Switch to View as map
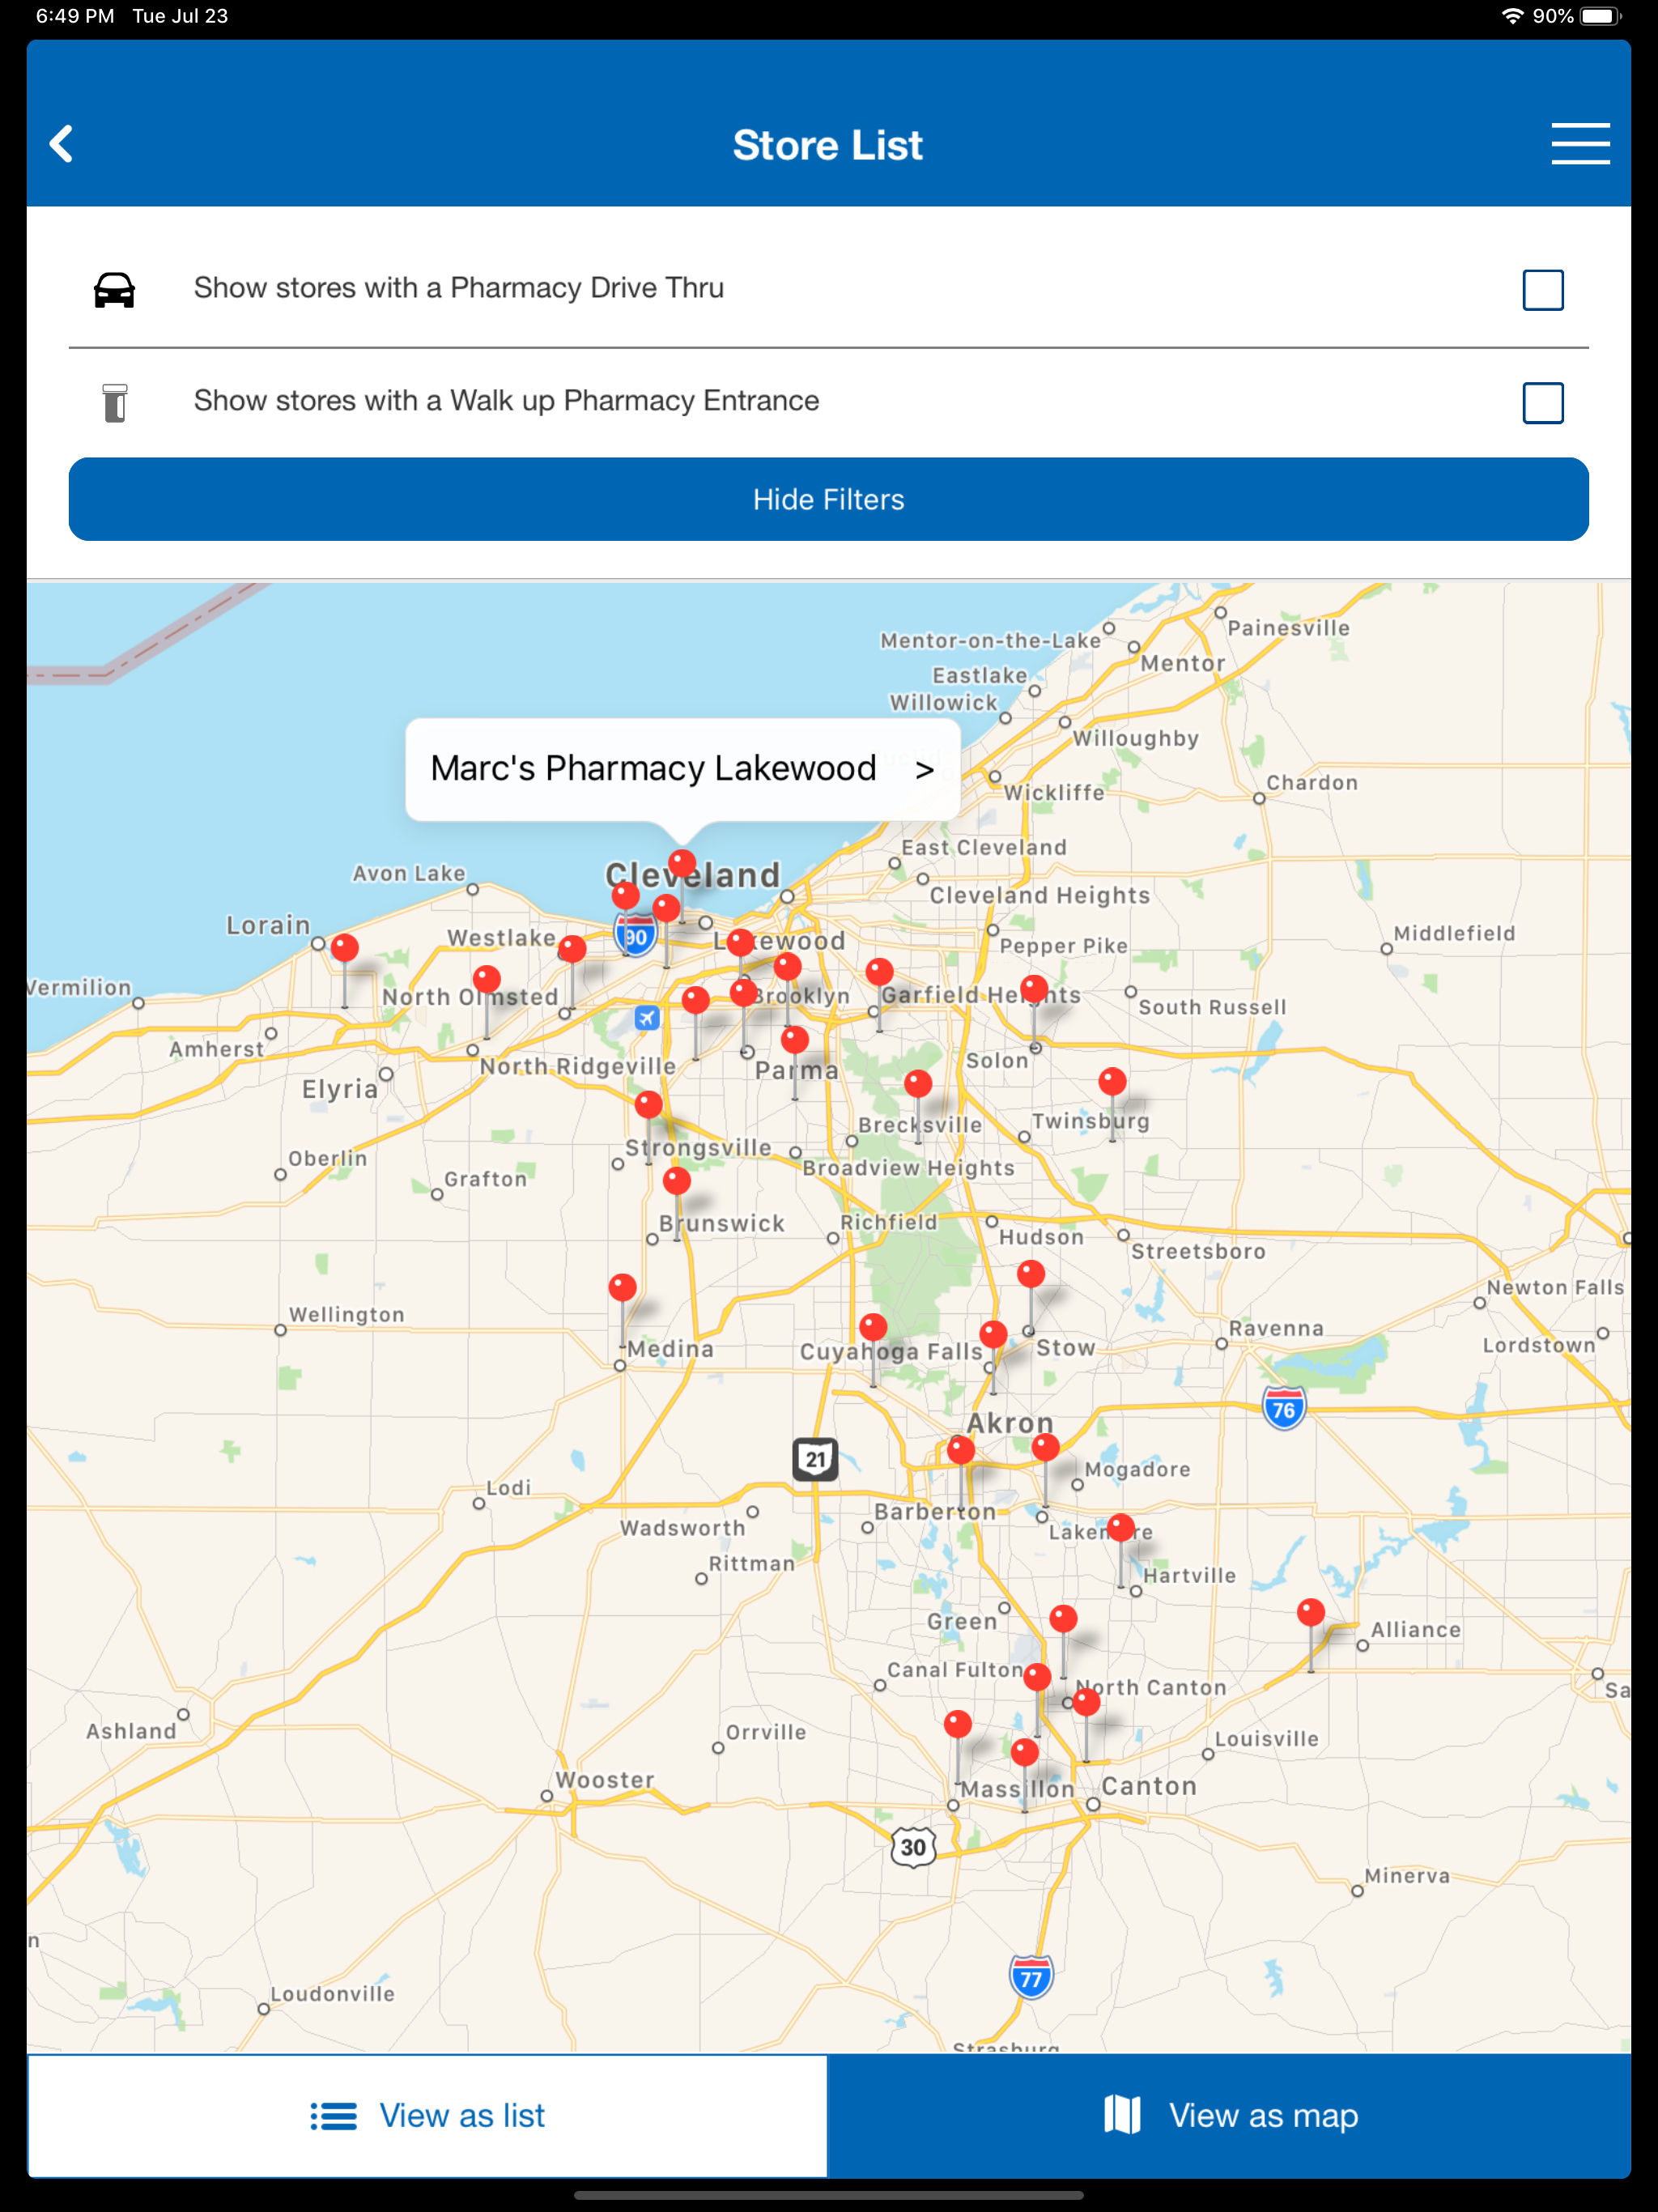1658x2212 pixels. 1229,2115
